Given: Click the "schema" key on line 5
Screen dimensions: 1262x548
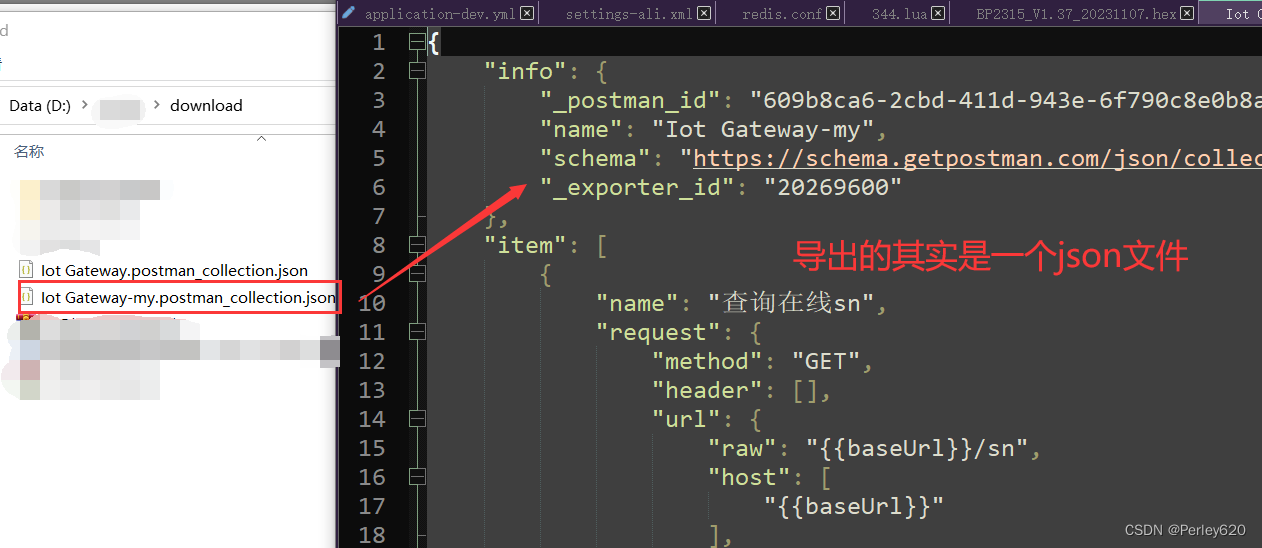Looking at the screenshot, I should [x=595, y=158].
